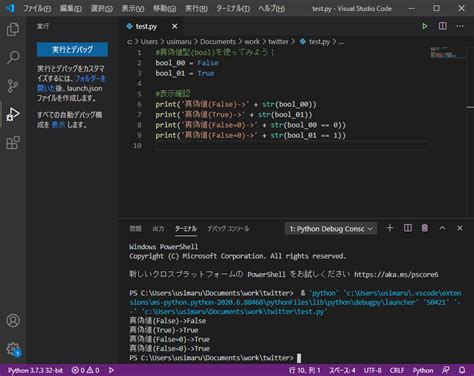Open the 表示(V) menu
Image resolution: width=474 pixels, height=376 pixels.
click(x=133, y=8)
